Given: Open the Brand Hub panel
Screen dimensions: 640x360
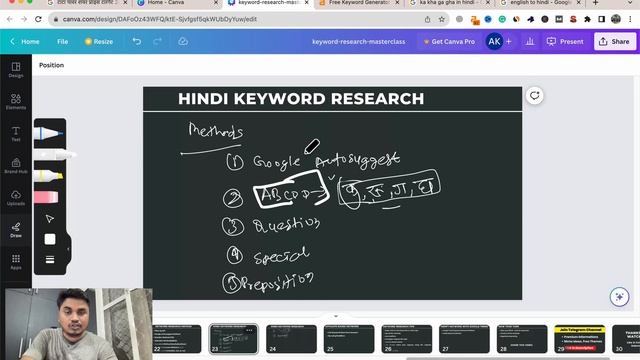Looking at the screenshot, I should (x=16, y=165).
